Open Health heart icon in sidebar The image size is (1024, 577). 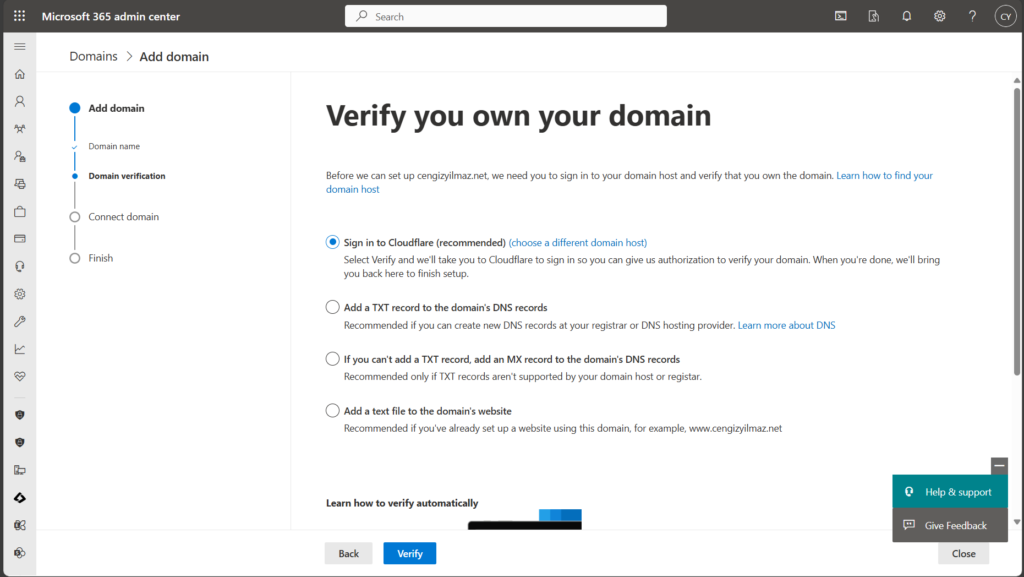[x=19, y=377]
